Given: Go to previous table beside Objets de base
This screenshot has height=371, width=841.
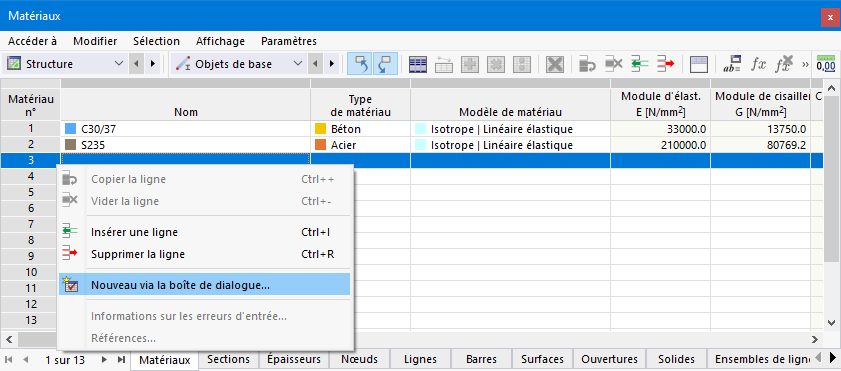Looking at the screenshot, I should click(315, 64).
